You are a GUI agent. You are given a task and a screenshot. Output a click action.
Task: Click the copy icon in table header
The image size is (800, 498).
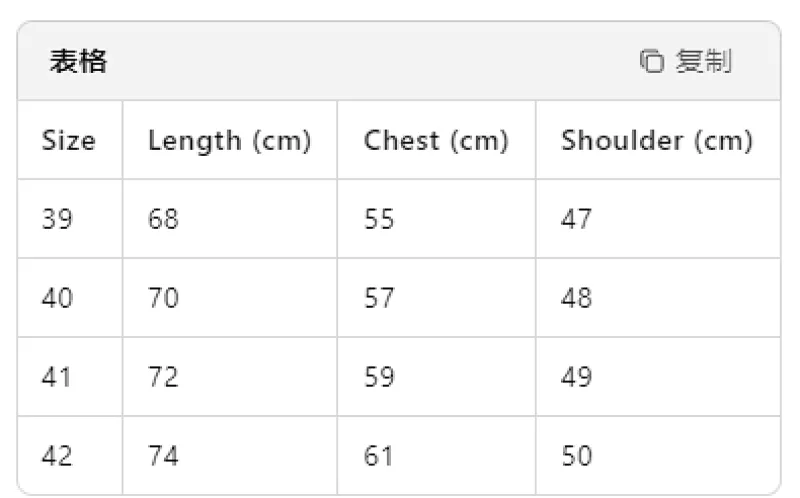(652, 61)
